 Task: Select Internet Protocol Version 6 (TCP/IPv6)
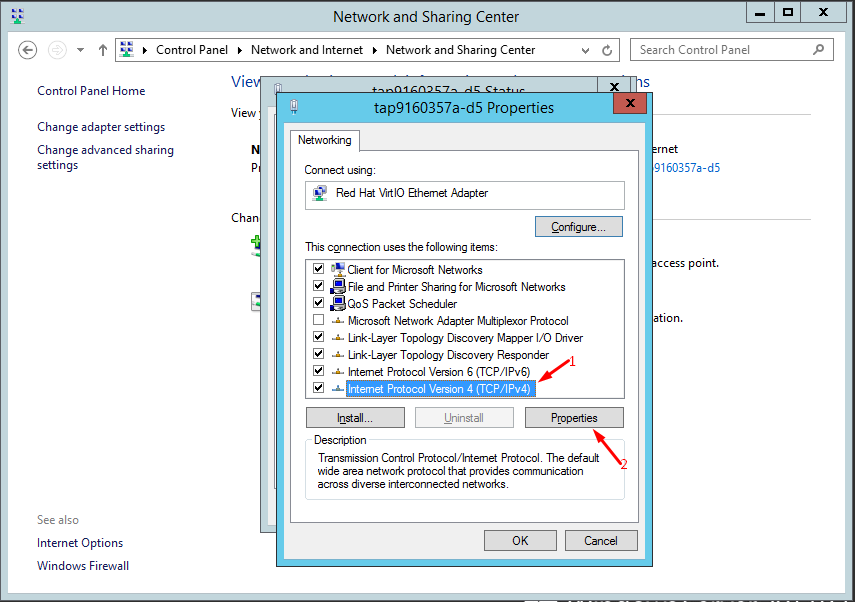[439, 371]
